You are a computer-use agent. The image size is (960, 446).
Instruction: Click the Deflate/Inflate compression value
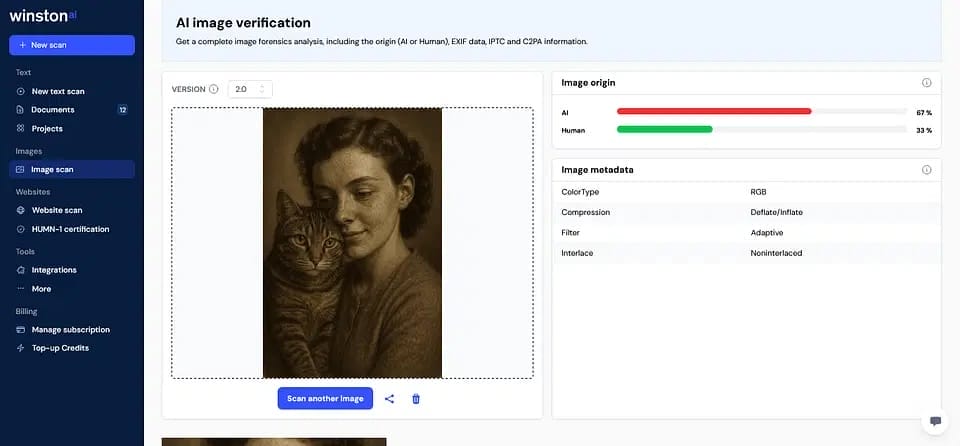tap(776, 212)
